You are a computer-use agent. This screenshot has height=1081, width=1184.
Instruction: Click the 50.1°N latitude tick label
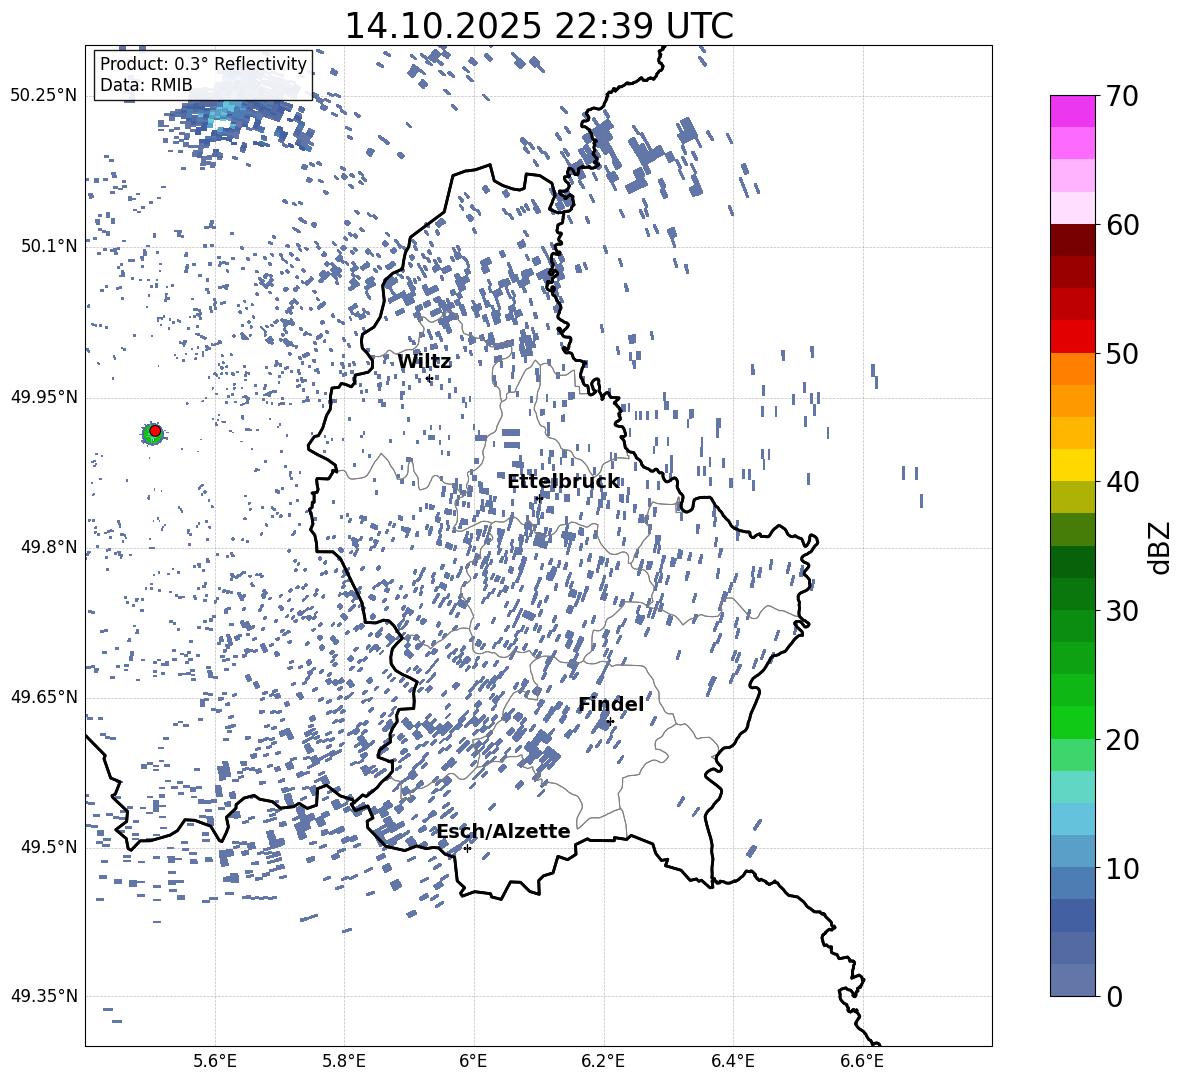tap(49, 246)
